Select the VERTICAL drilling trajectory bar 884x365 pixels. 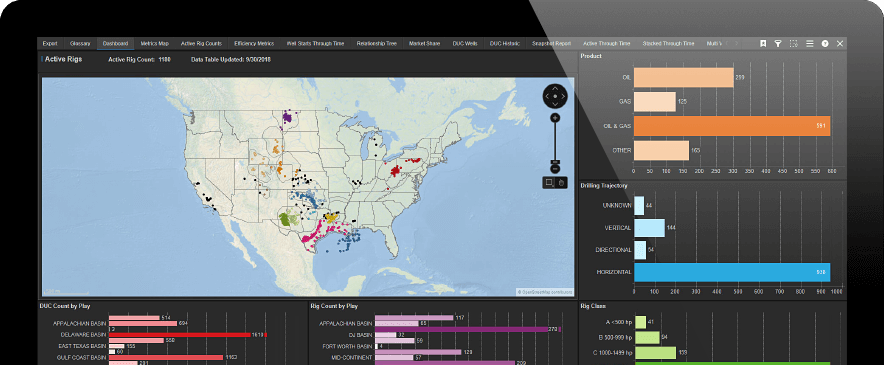click(x=649, y=228)
